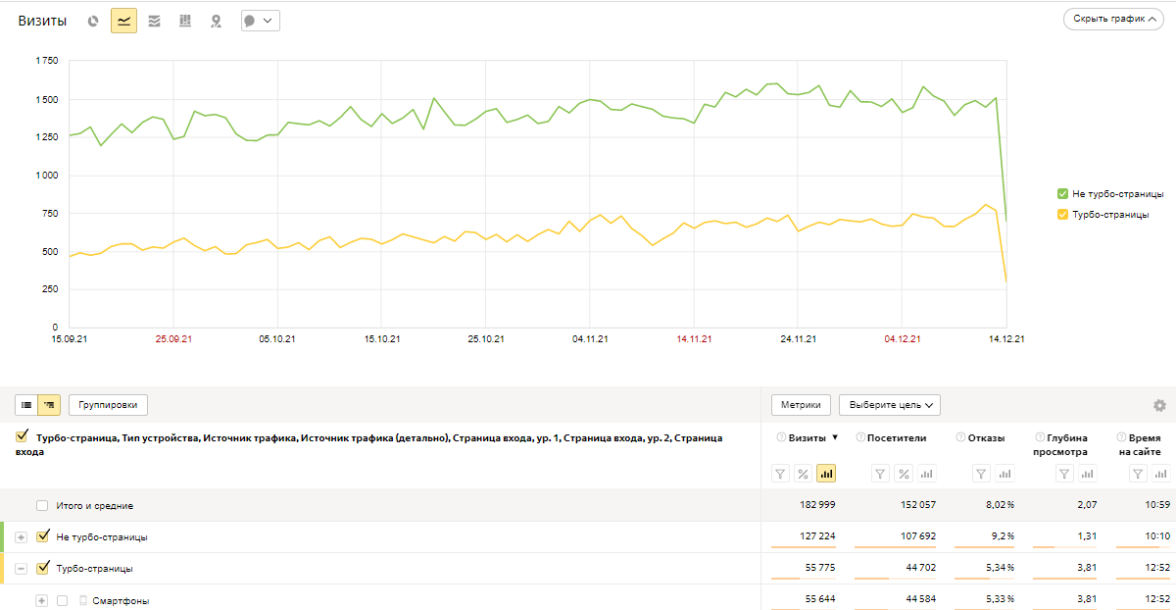Select the stacked area chart icon
This screenshot has width=1176, height=610.
(154, 21)
